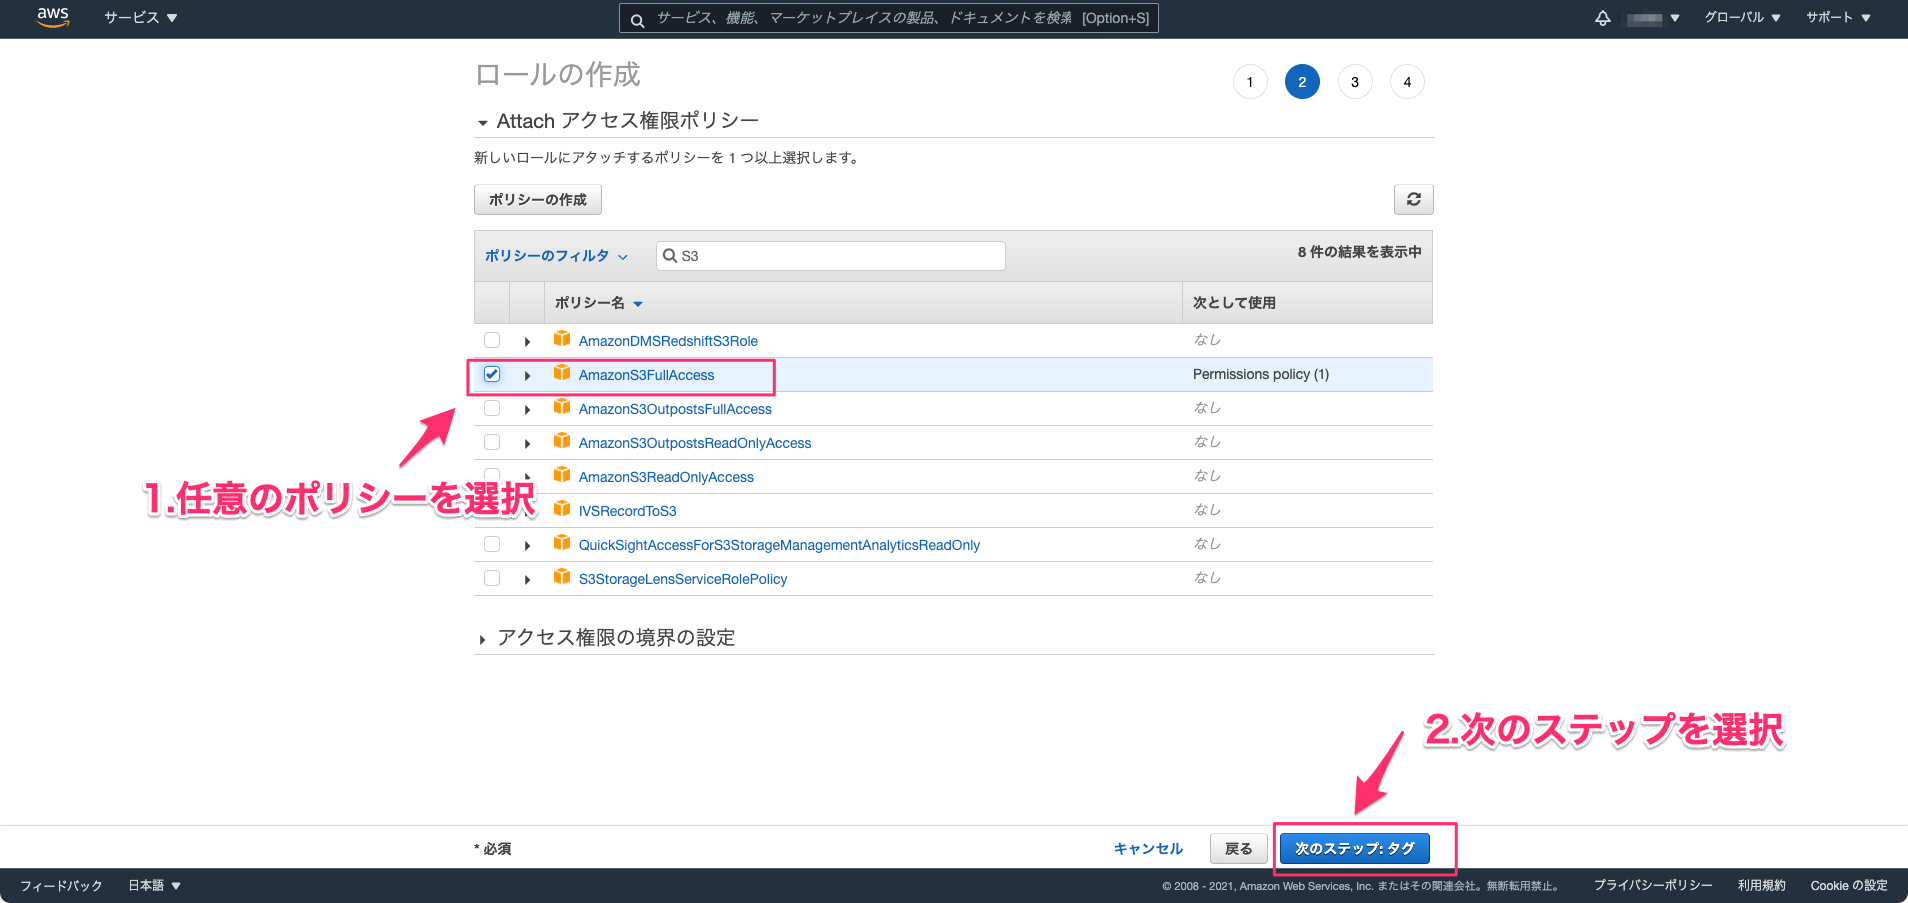Select wizard step 2
The height and width of the screenshot is (903, 1908).
[x=1302, y=82]
